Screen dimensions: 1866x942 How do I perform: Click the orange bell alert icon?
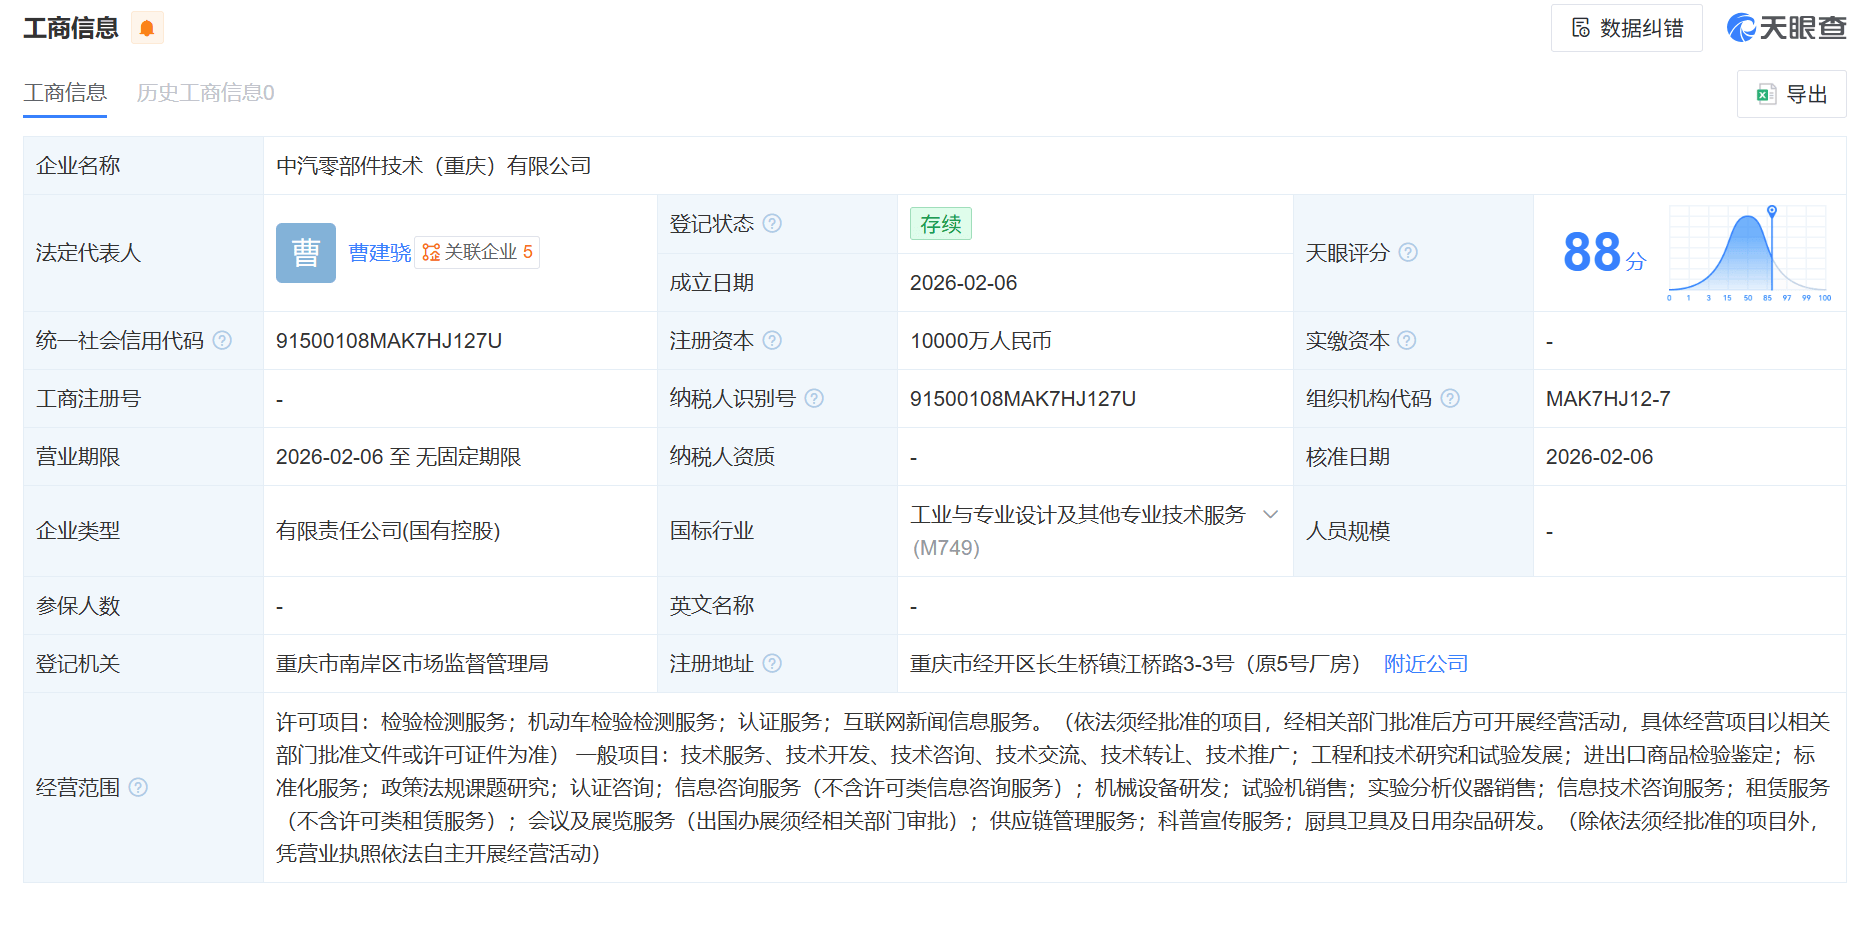pos(147,28)
